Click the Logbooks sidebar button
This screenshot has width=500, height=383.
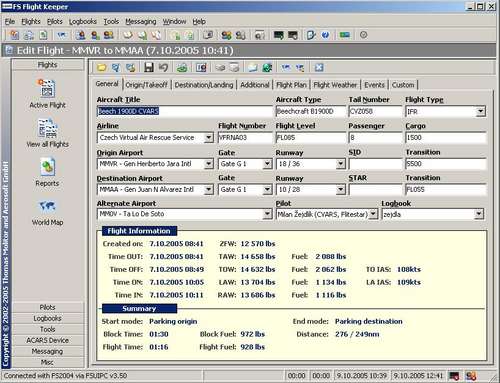[x=48, y=318]
